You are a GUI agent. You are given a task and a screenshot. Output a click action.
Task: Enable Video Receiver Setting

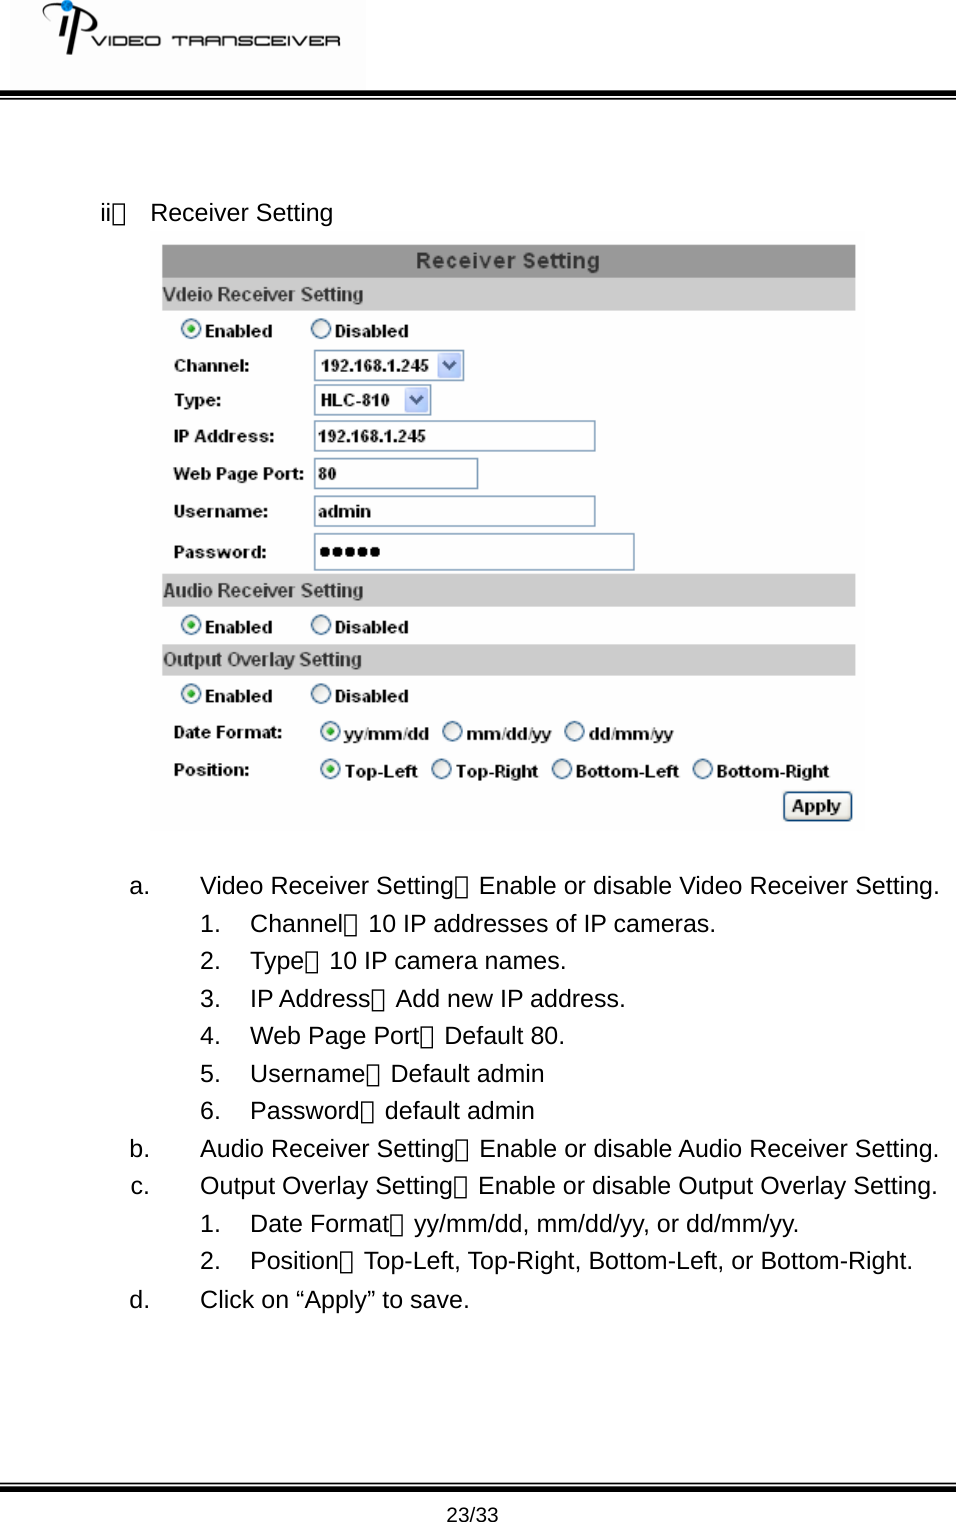pyautogui.click(x=190, y=327)
